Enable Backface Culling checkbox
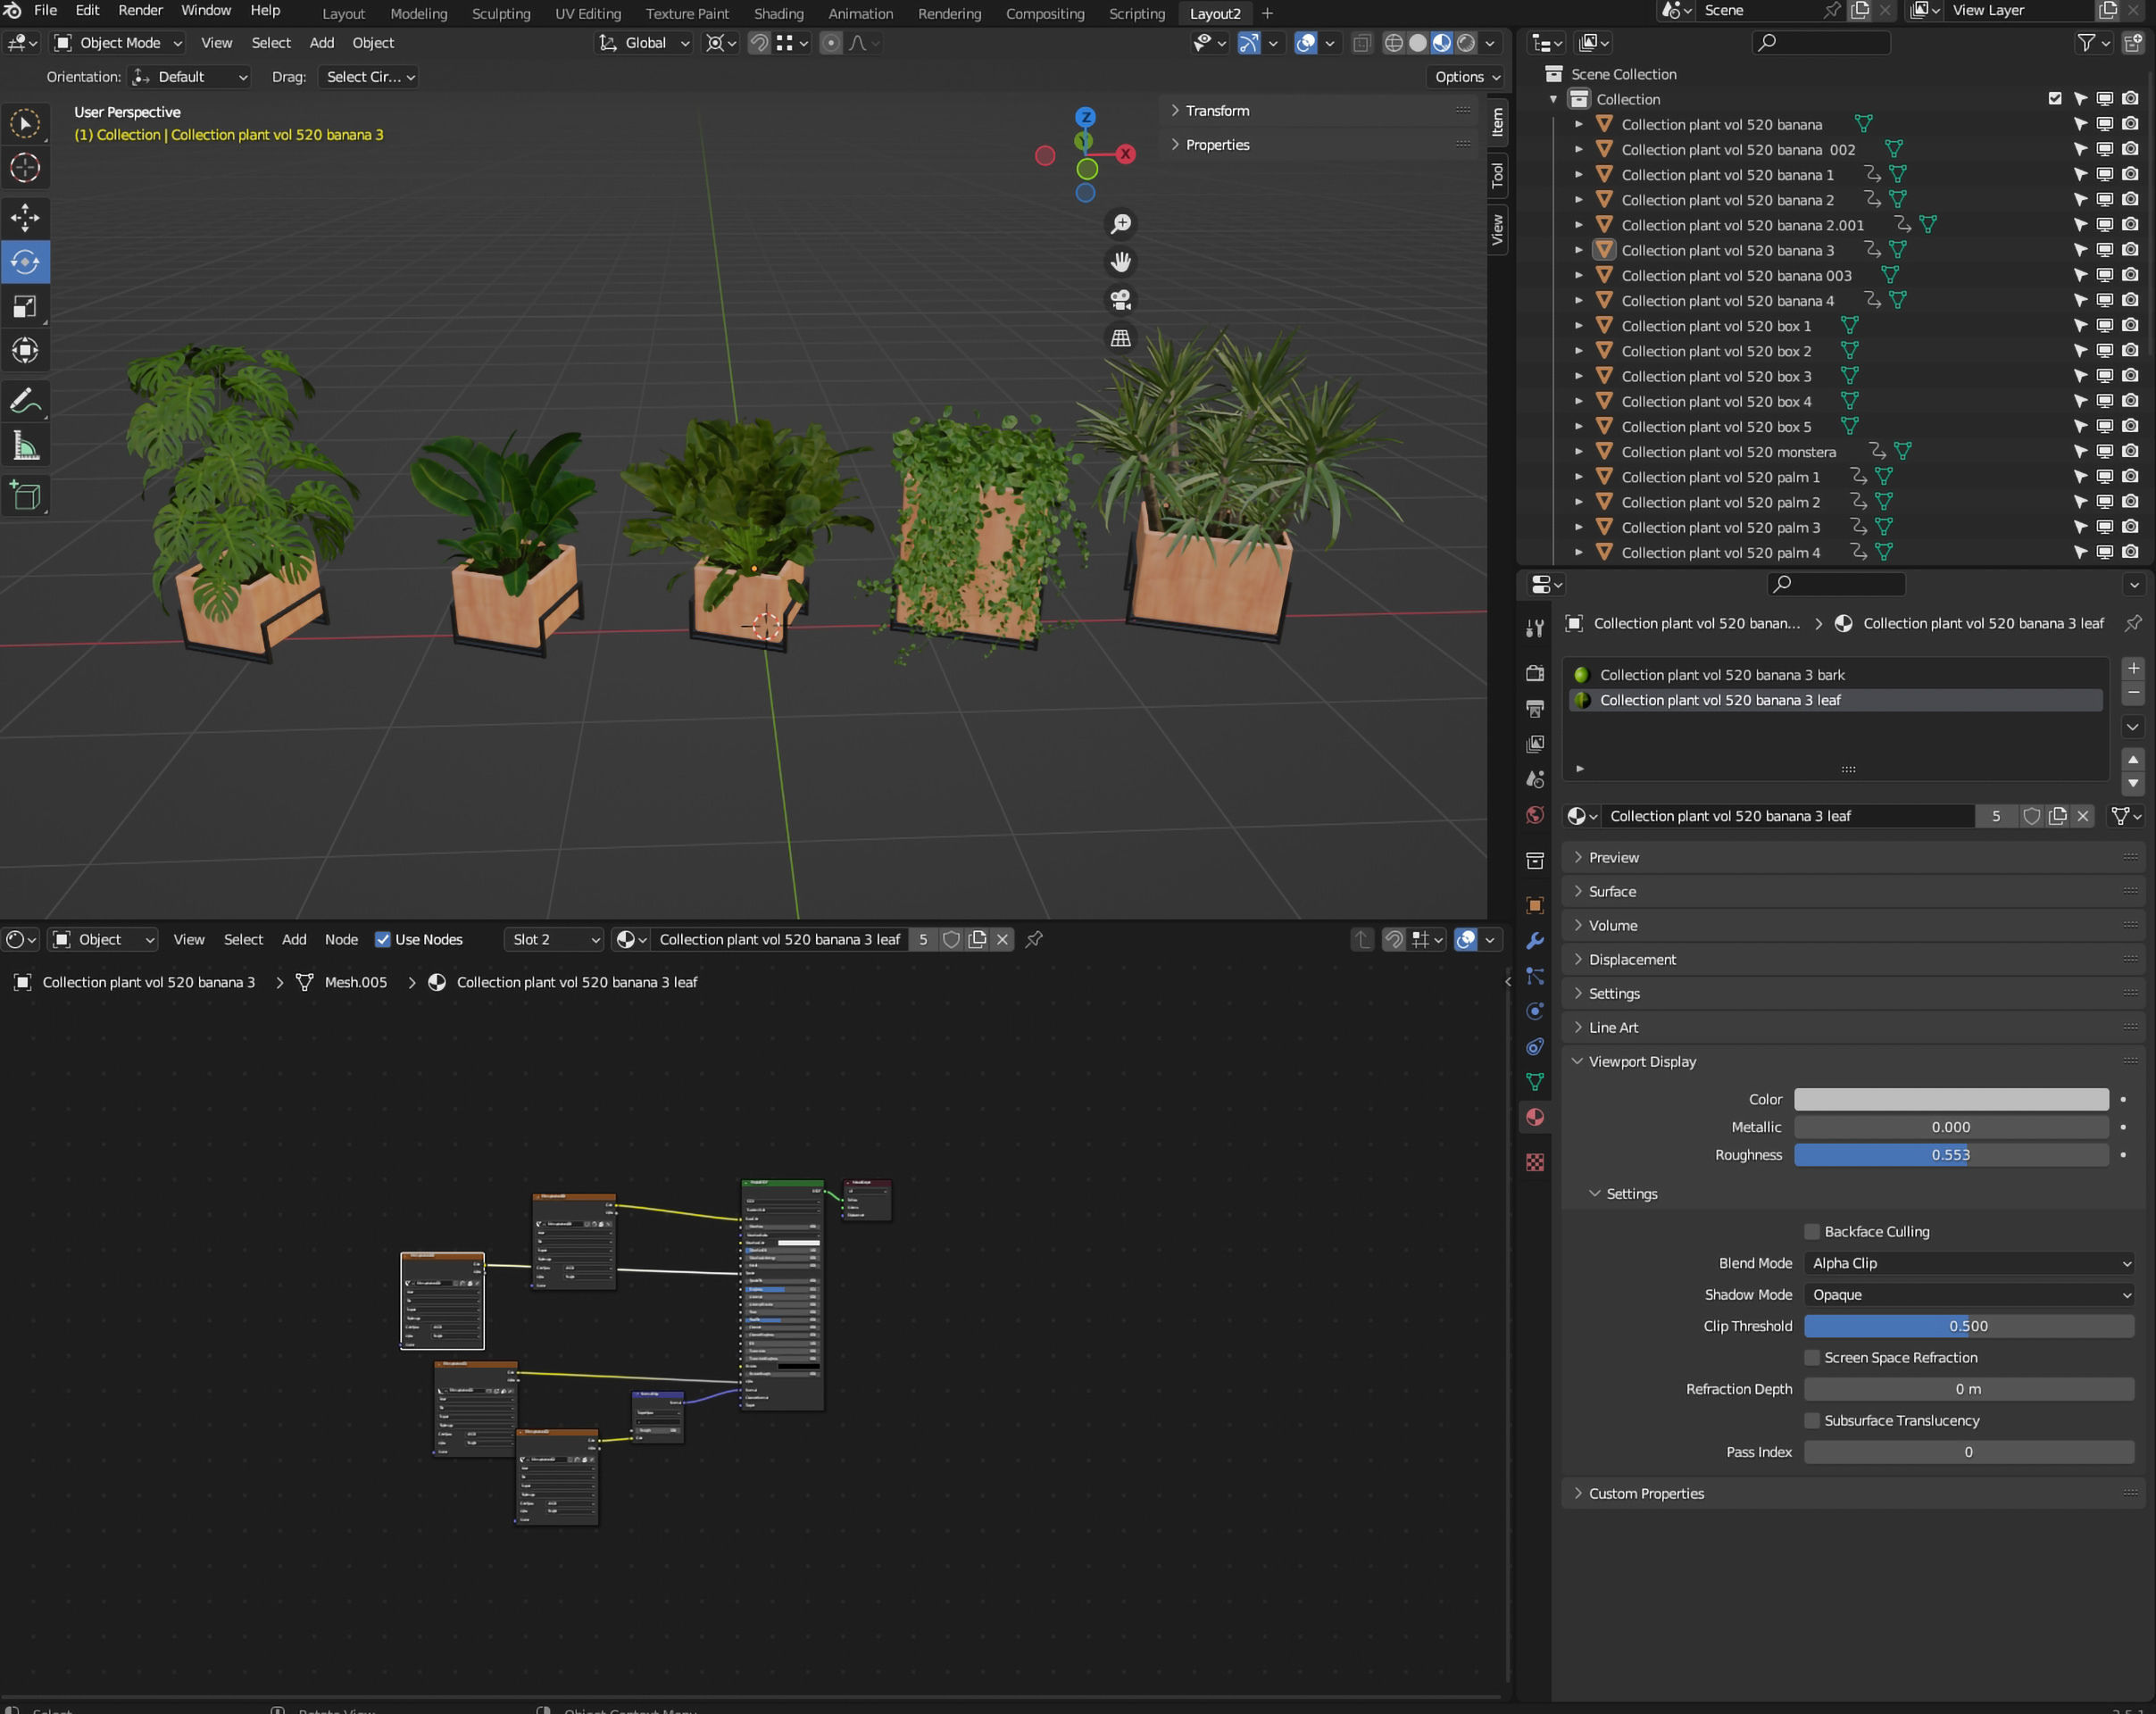This screenshot has width=2156, height=1714. point(1812,1231)
